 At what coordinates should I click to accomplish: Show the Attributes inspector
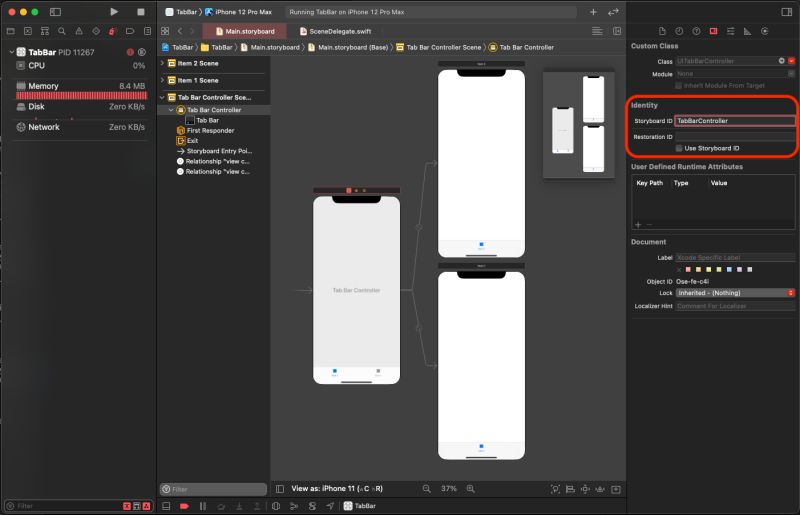pyautogui.click(x=731, y=31)
